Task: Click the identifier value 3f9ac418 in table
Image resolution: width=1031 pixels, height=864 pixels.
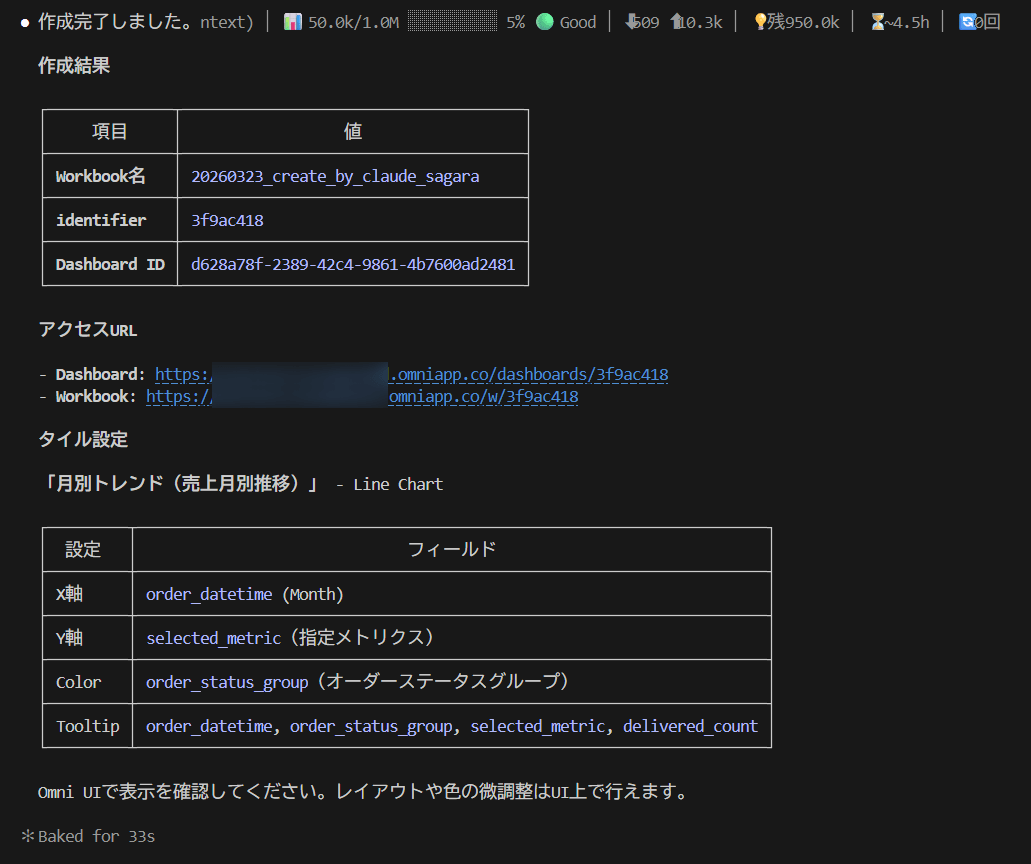Action: (x=227, y=221)
